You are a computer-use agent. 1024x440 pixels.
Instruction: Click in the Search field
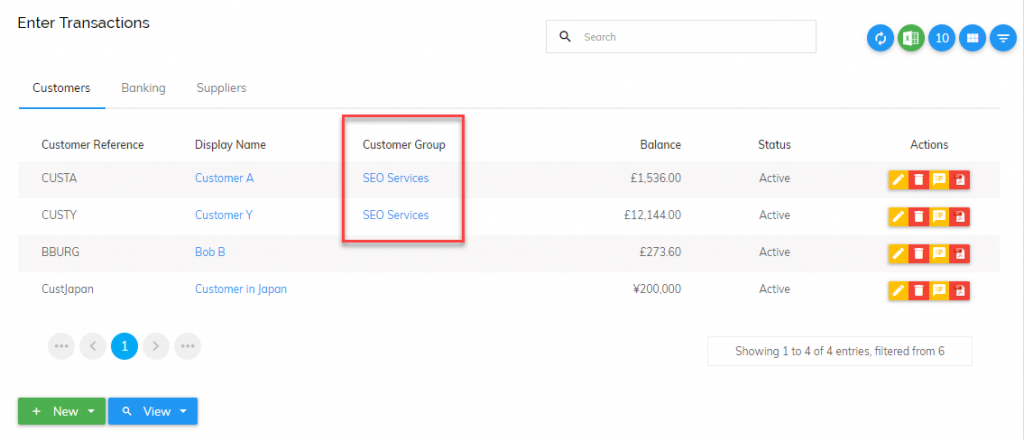(x=680, y=37)
